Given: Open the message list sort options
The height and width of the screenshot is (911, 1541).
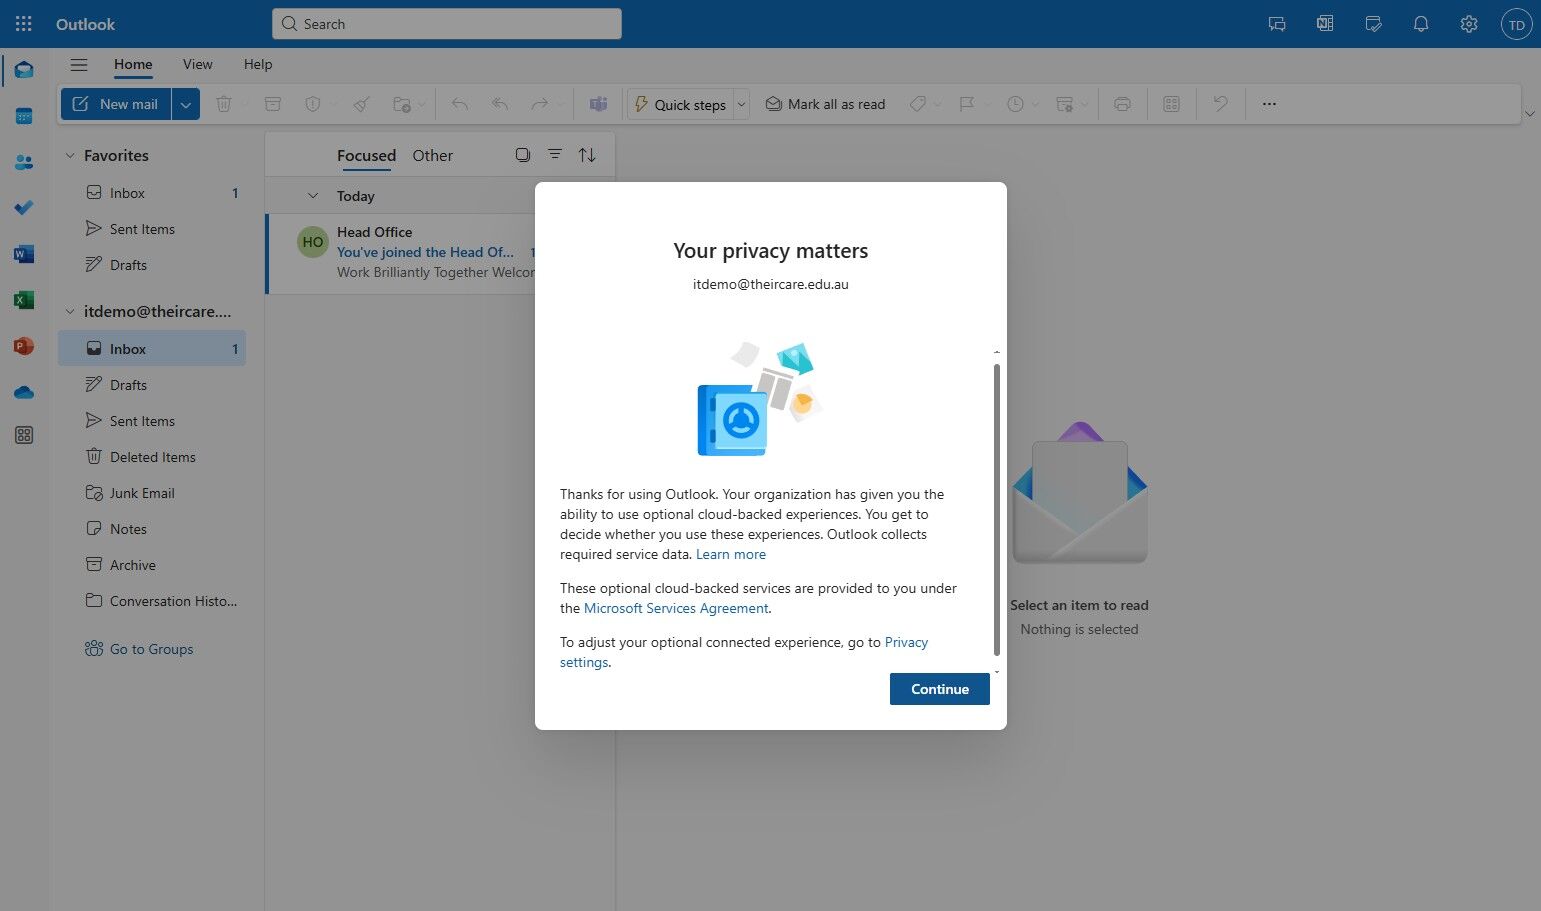Looking at the screenshot, I should (x=587, y=155).
